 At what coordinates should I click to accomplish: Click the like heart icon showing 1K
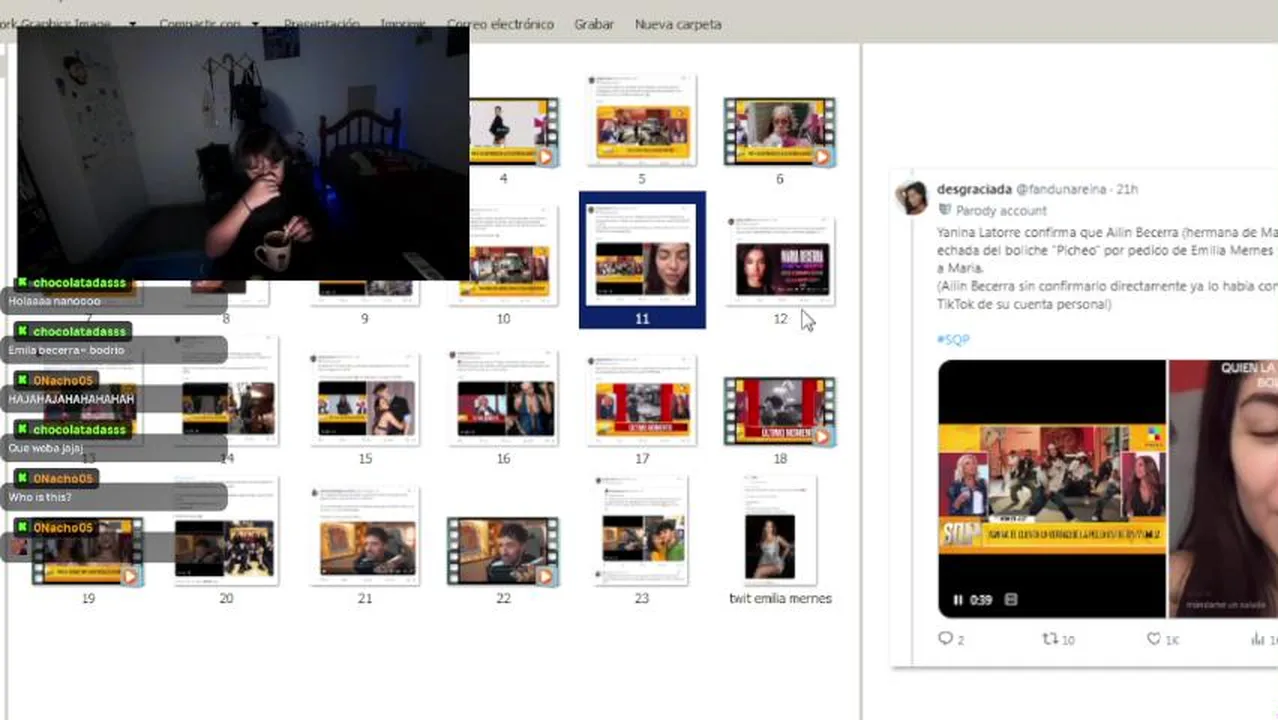[1154, 638]
